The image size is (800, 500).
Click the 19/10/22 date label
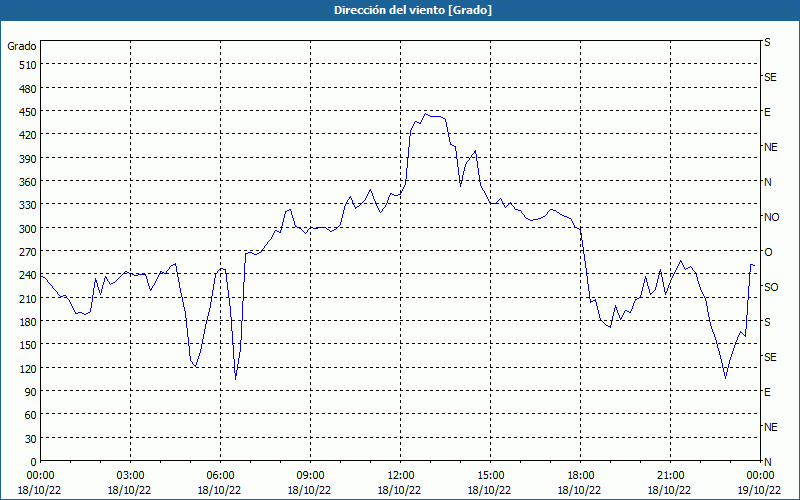761,490
